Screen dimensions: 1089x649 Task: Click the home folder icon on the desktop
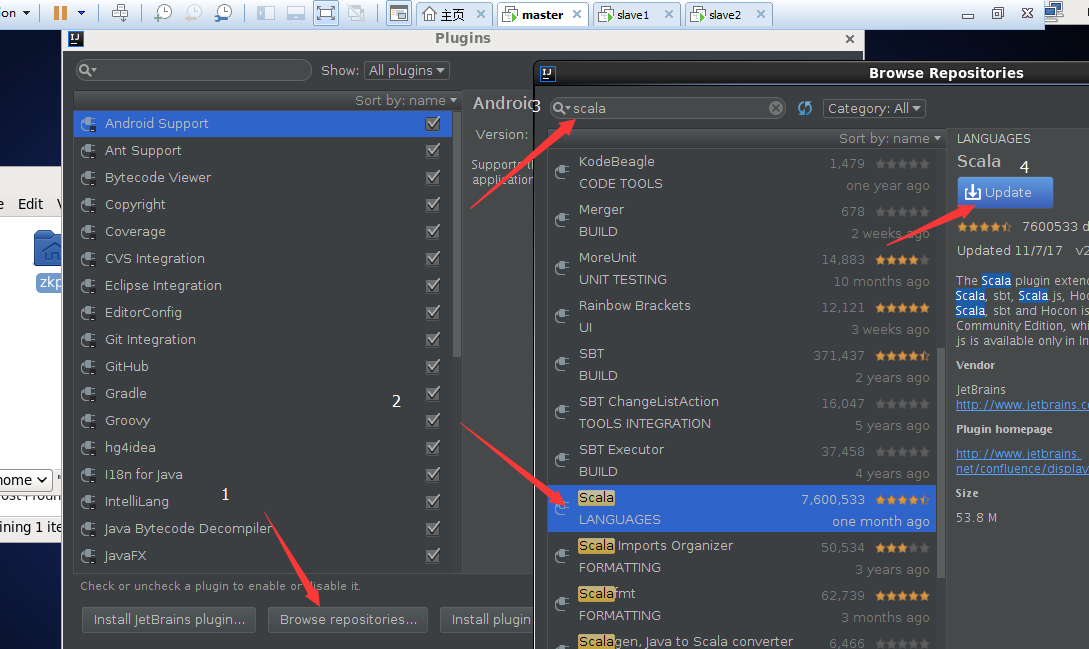click(48, 249)
